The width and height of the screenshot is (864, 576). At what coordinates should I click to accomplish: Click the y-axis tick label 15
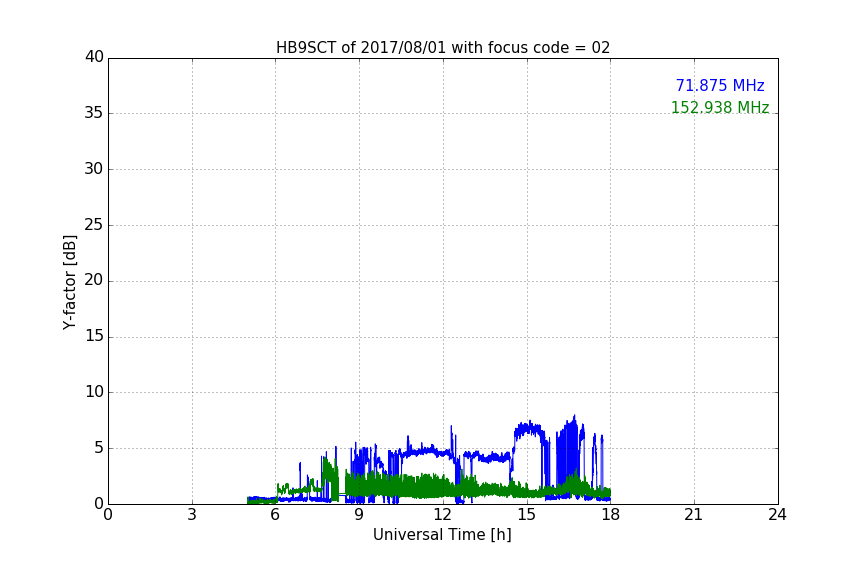click(x=94, y=336)
